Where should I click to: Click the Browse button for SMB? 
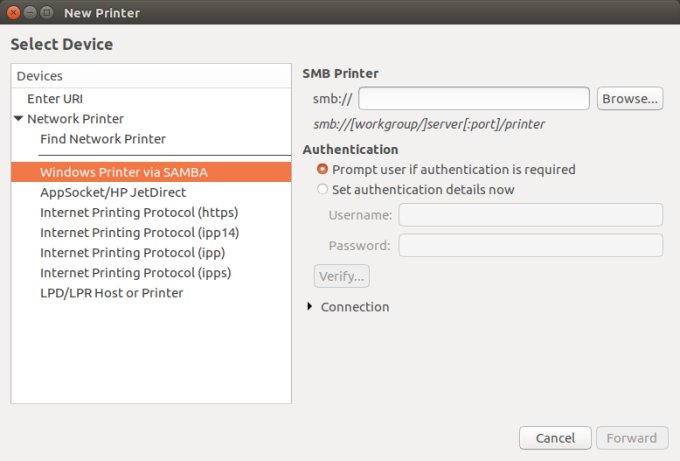[630, 98]
